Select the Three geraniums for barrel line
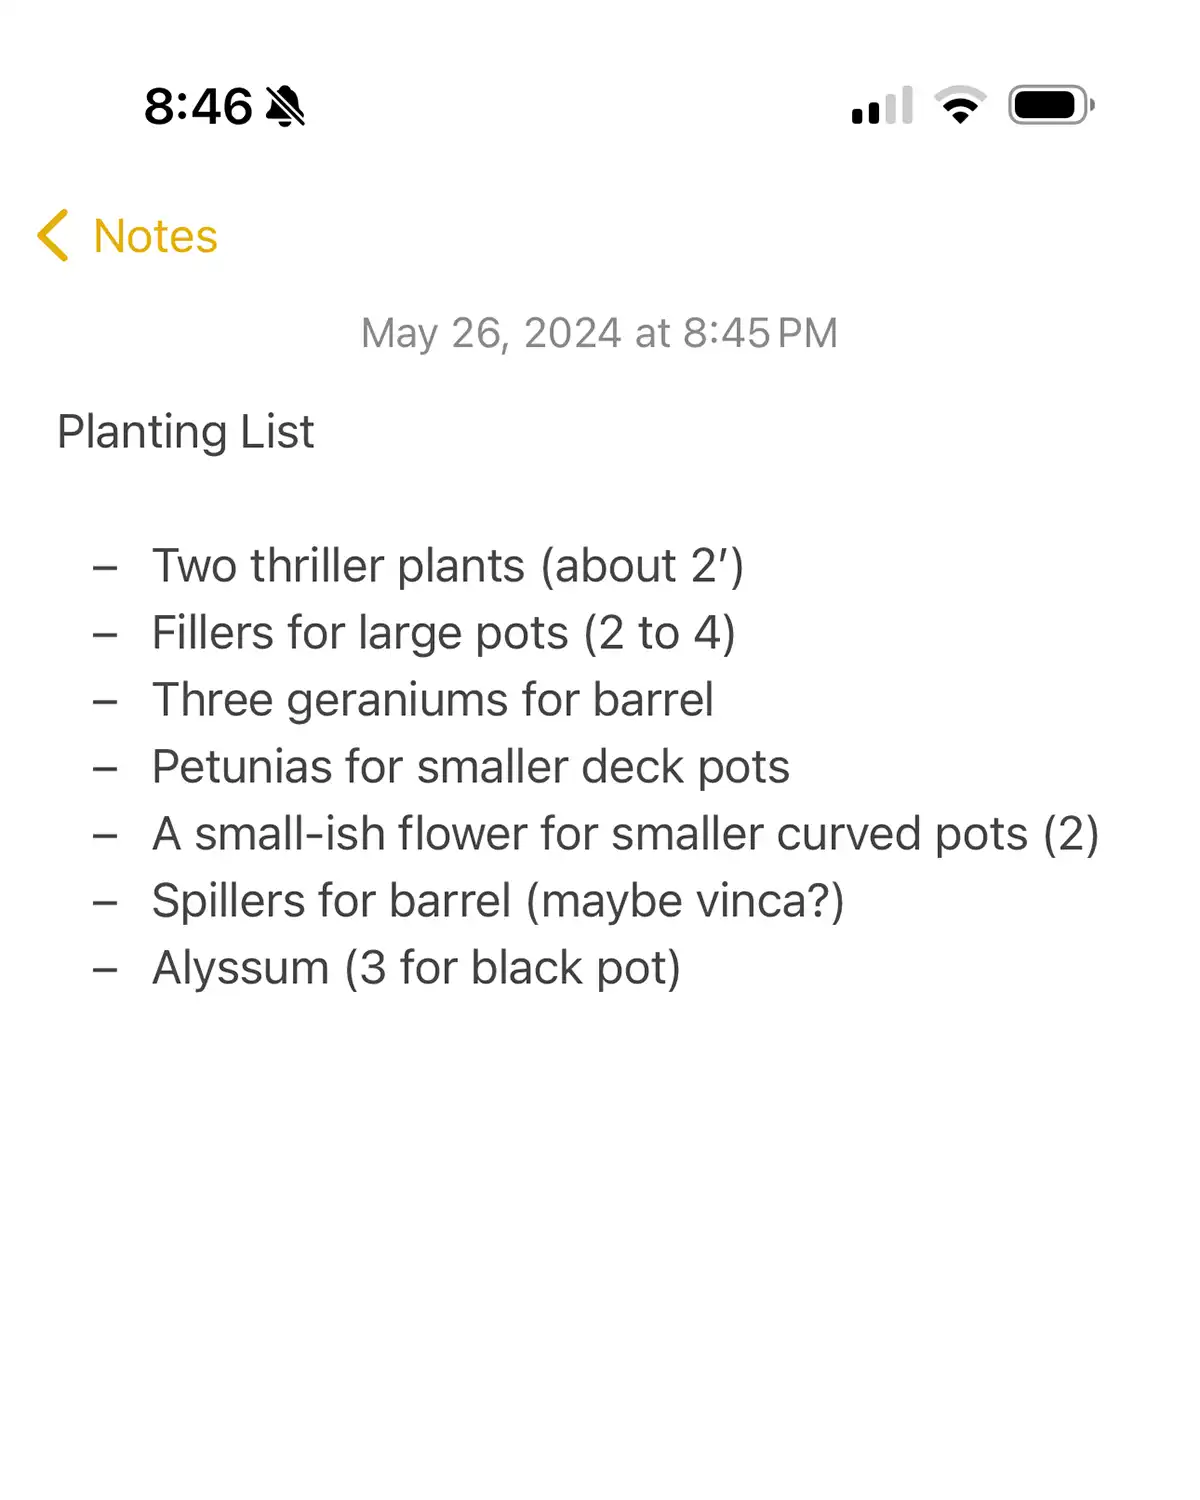This screenshot has width=1200, height=1500. click(433, 700)
